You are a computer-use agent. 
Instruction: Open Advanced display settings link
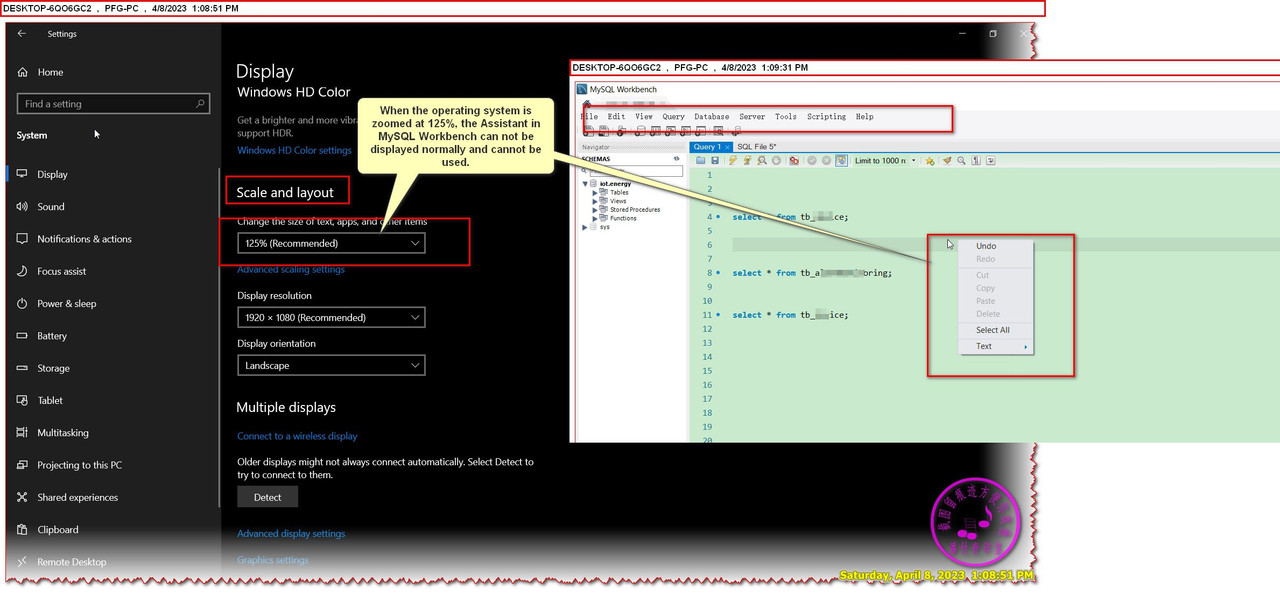tap(291, 534)
